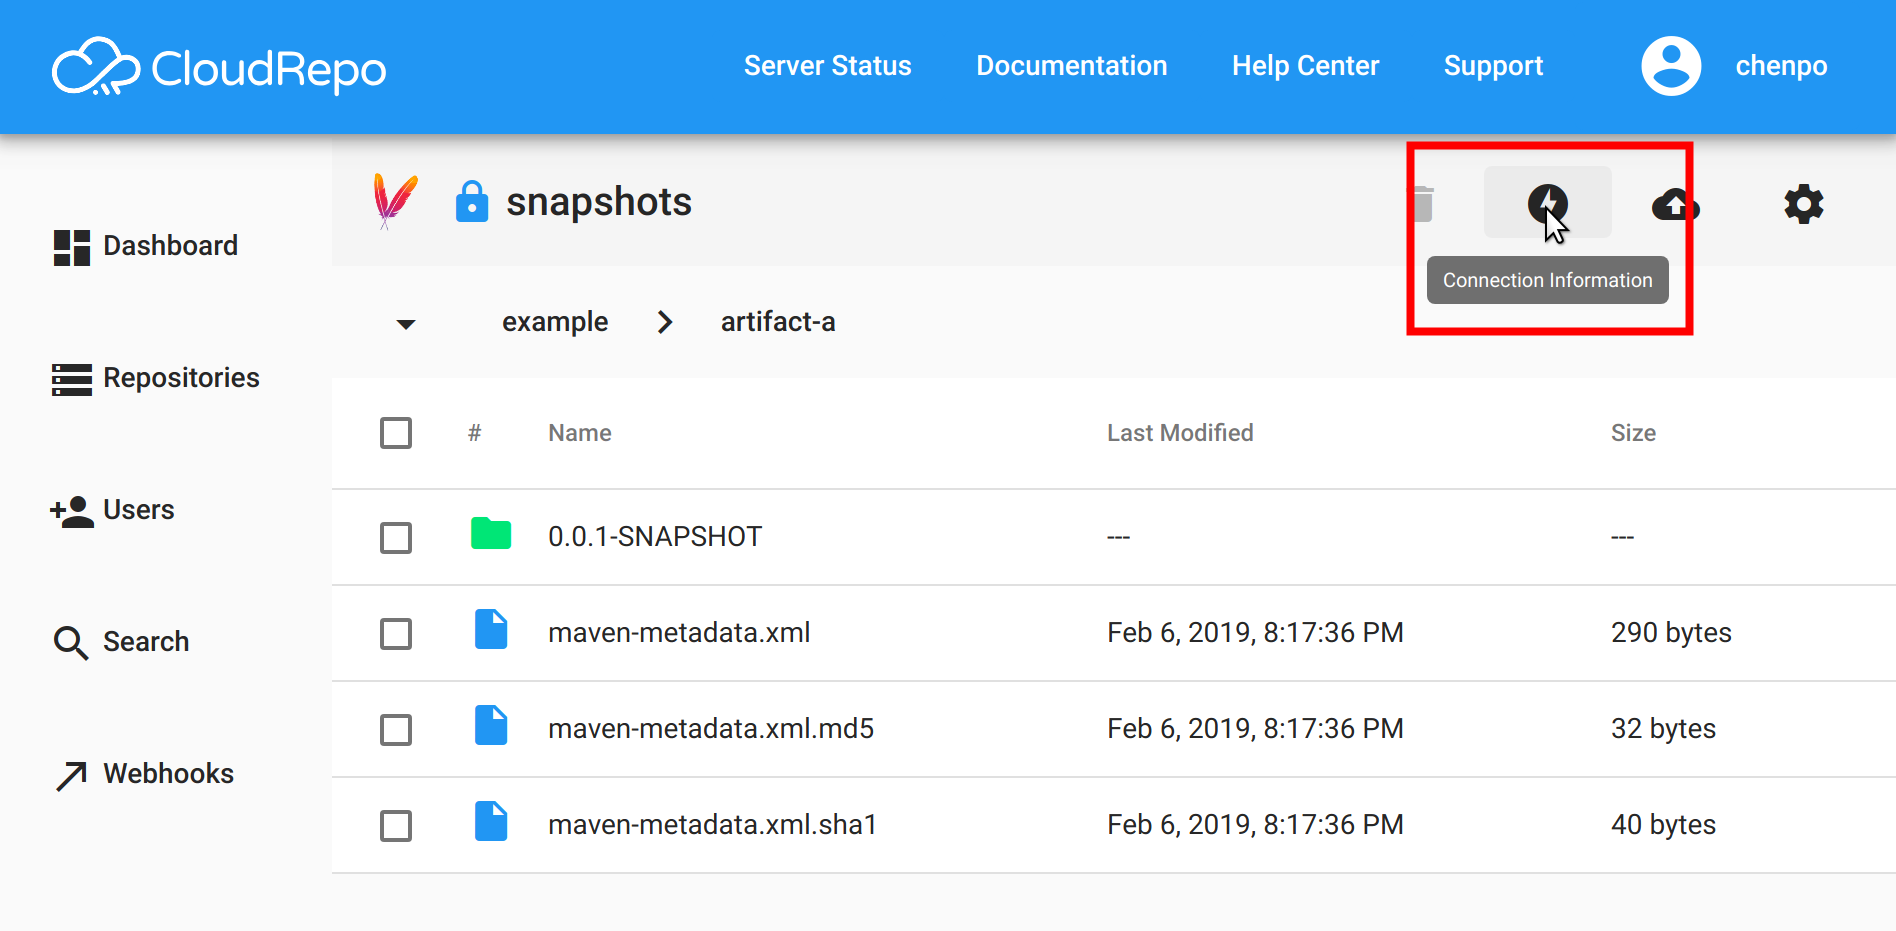Viewport: 1896px width, 931px height.
Task: Open Support in top navigation
Action: [1494, 66]
